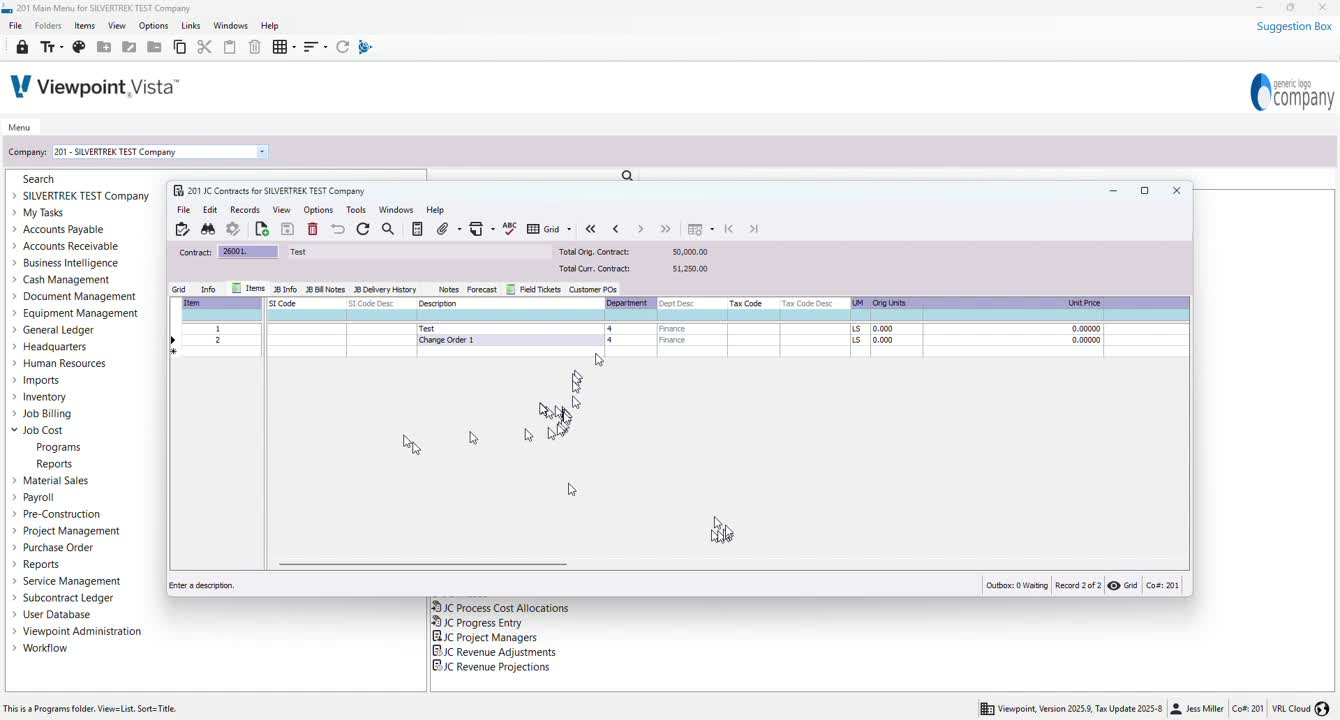This screenshot has height=720, width=1340.
Task: Click the Outbox: 0 Waiting status entry
Action: pyautogui.click(x=1016, y=586)
